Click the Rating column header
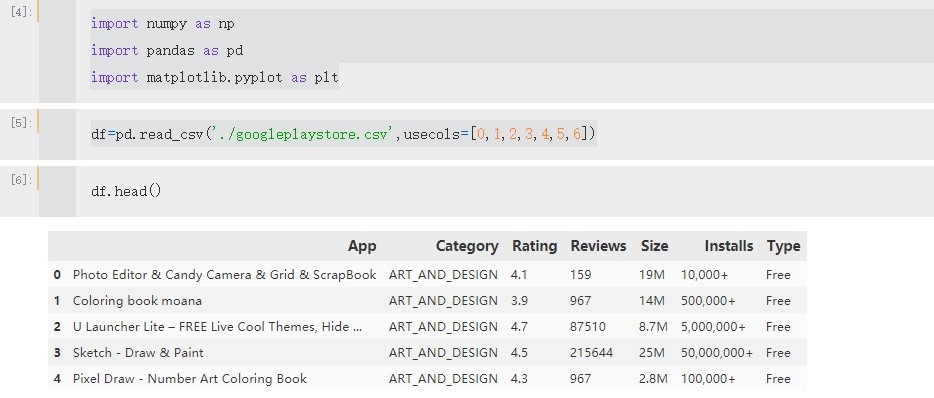Image resolution: width=934 pixels, height=398 pixels. click(534, 246)
